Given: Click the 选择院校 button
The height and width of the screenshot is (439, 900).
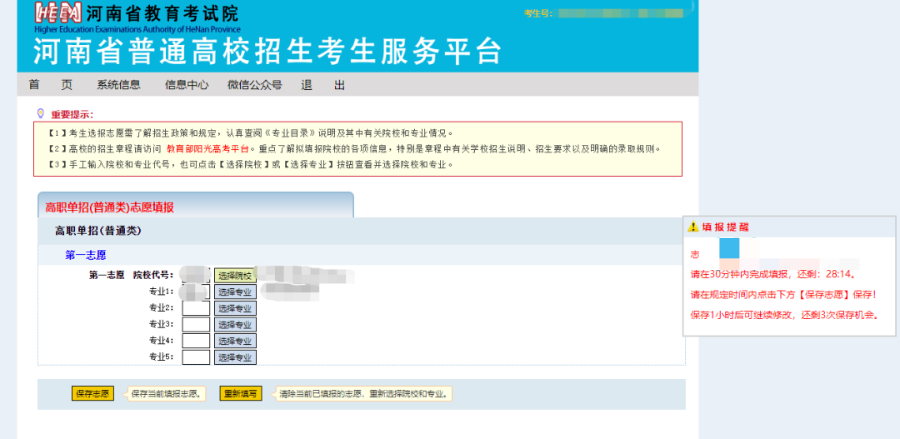Looking at the screenshot, I should 235,275.
